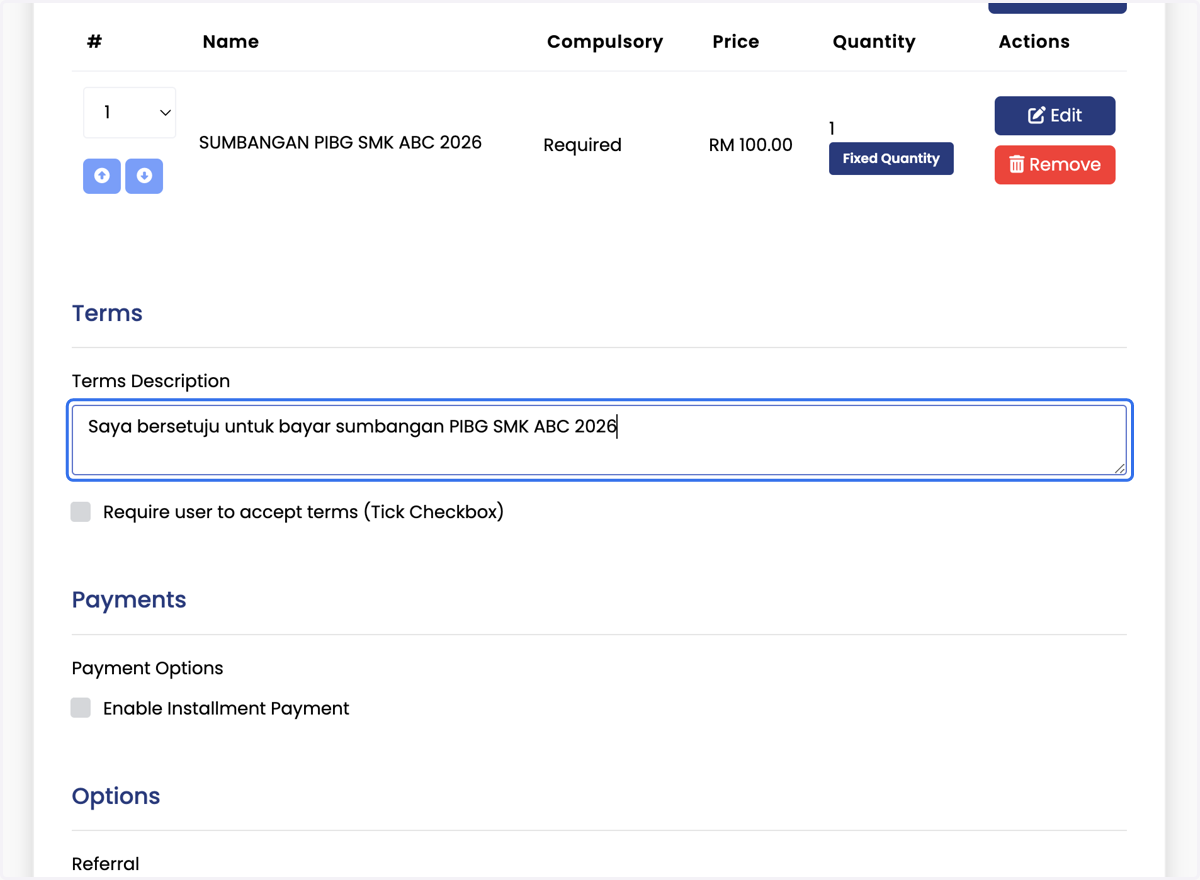Viewport: 1200px width, 880px height.
Task: Enable the Installment Payment checkbox
Action: [81, 708]
